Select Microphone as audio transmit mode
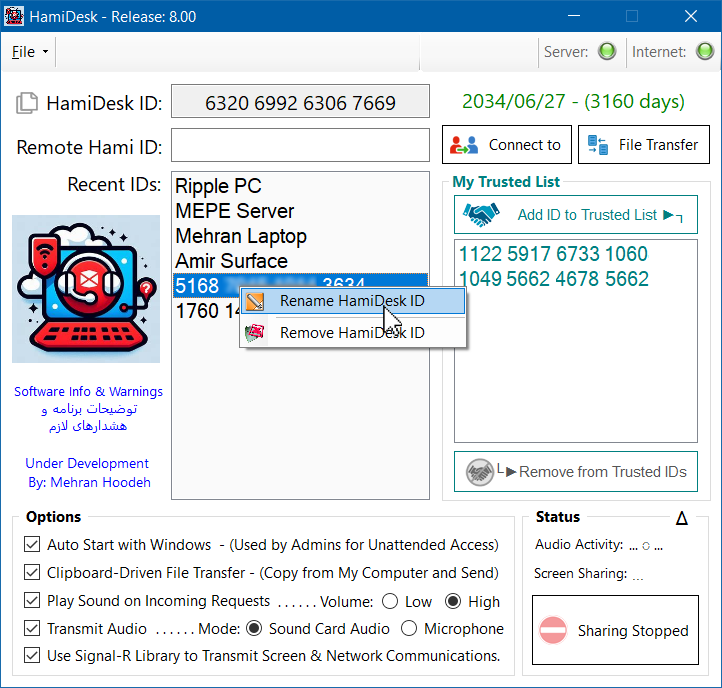Screen dimensions: 722x688 click(409, 629)
